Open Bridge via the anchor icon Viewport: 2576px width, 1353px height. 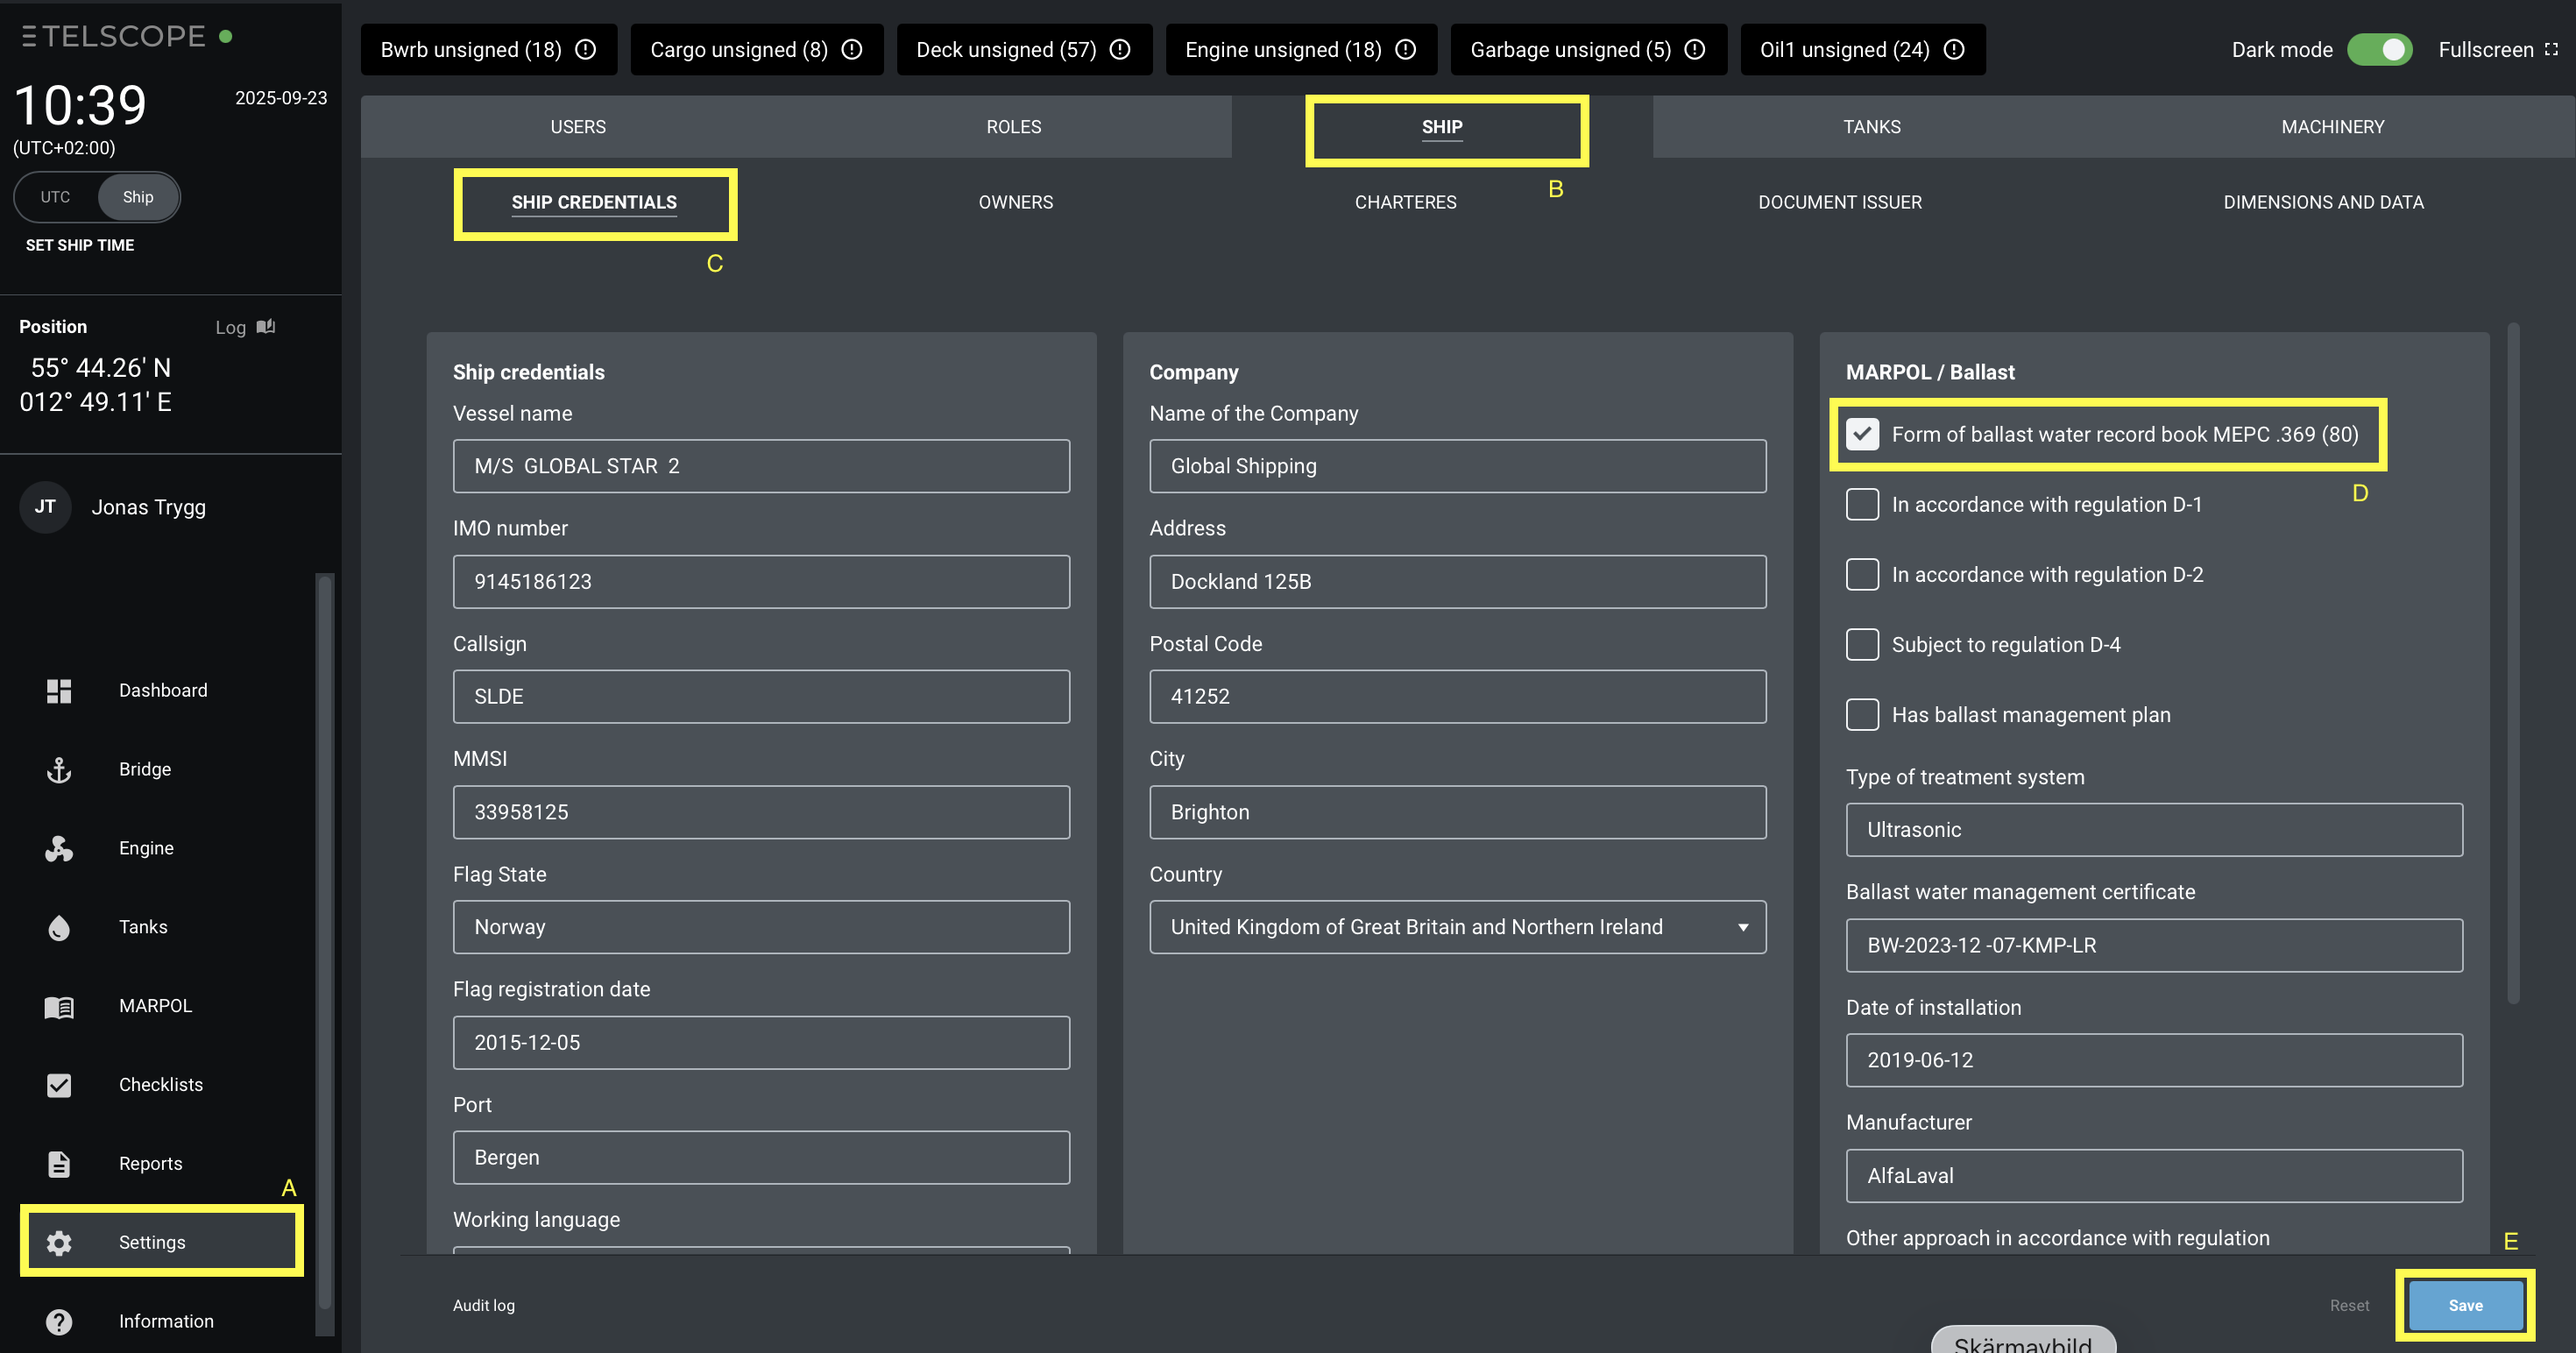coord(59,769)
